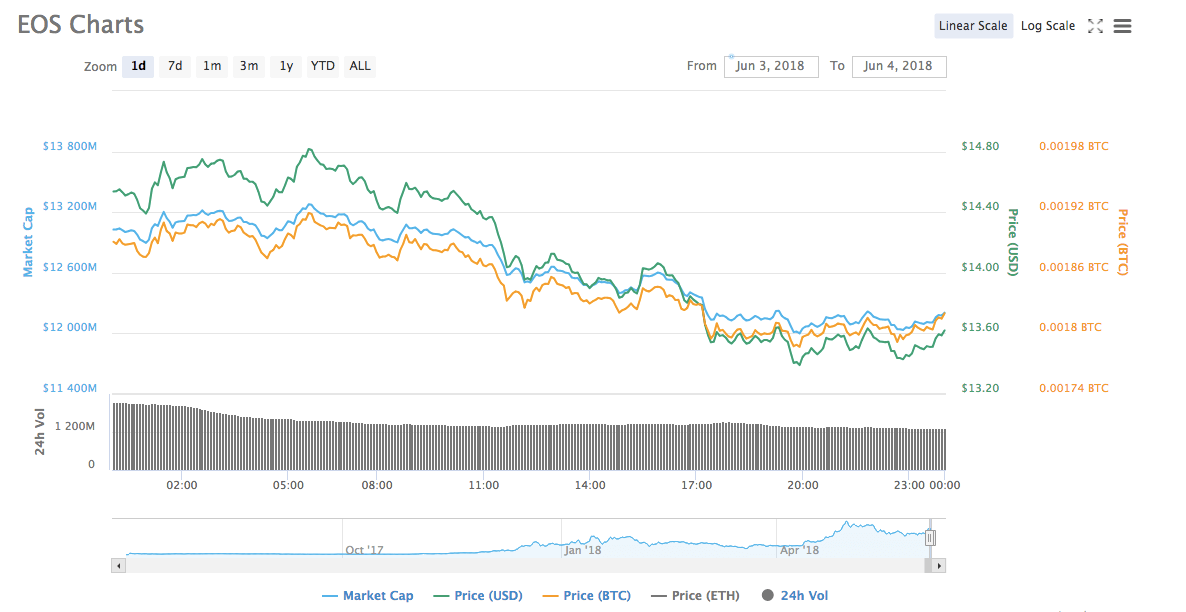This screenshot has width=1186, height=612.
Task: Click the navigator scroll-right arrow
Action: click(x=939, y=565)
